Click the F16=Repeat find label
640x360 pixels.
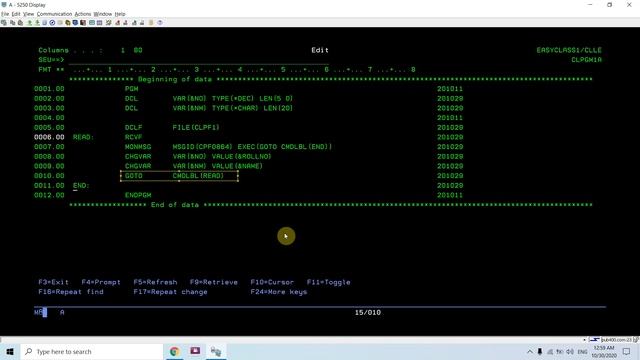coord(71,292)
